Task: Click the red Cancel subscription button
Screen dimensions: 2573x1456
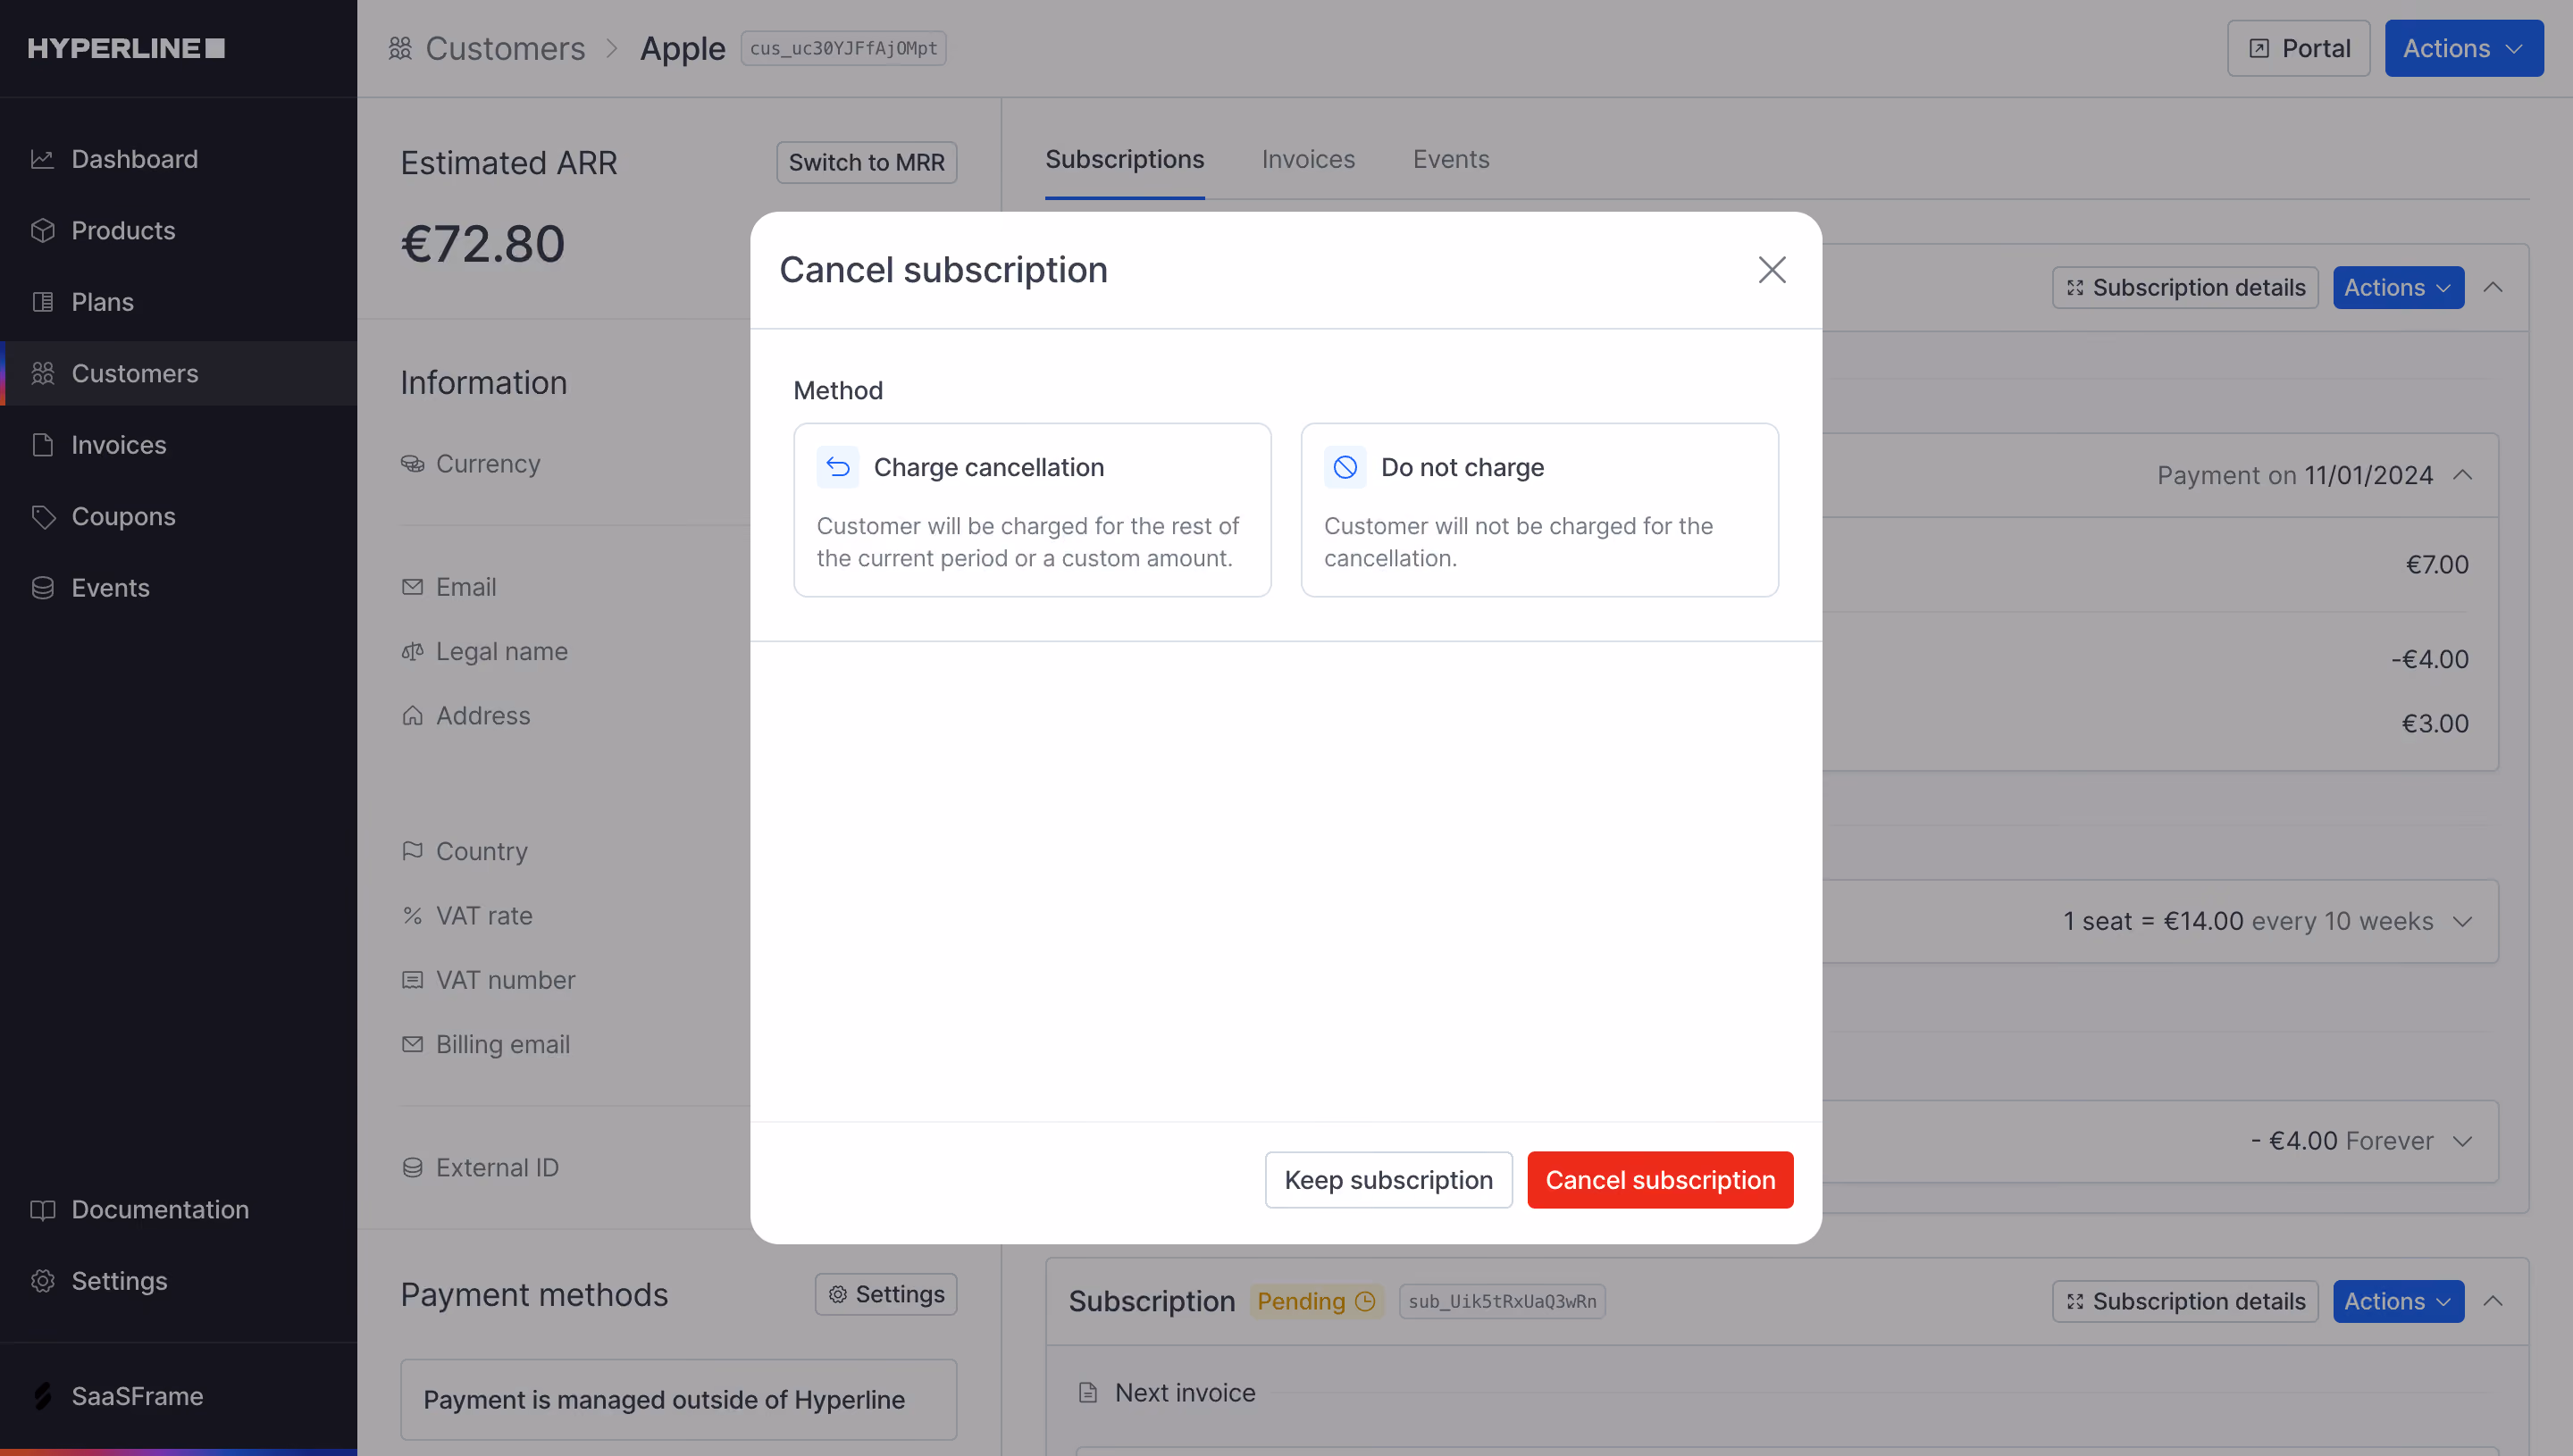Action: point(1660,1180)
